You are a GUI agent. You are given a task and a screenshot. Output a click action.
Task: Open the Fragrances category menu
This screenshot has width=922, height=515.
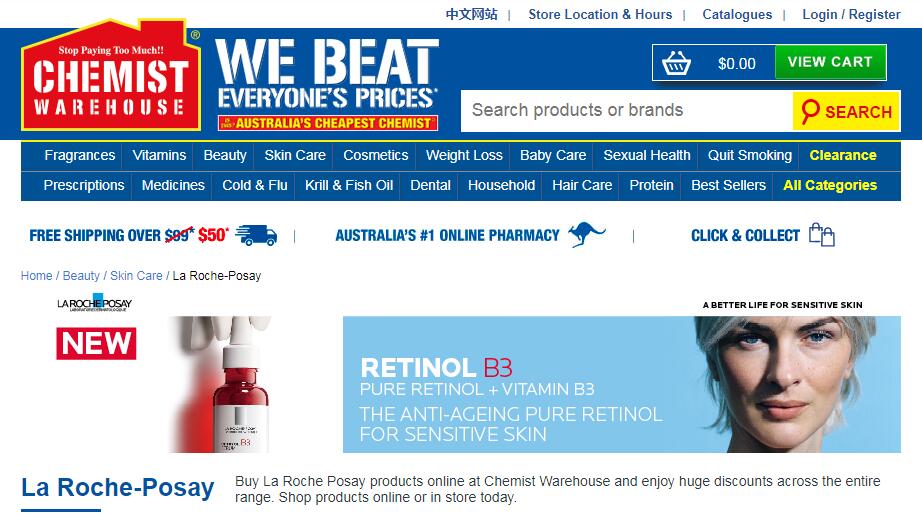pyautogui.click(x=80, y=155)
